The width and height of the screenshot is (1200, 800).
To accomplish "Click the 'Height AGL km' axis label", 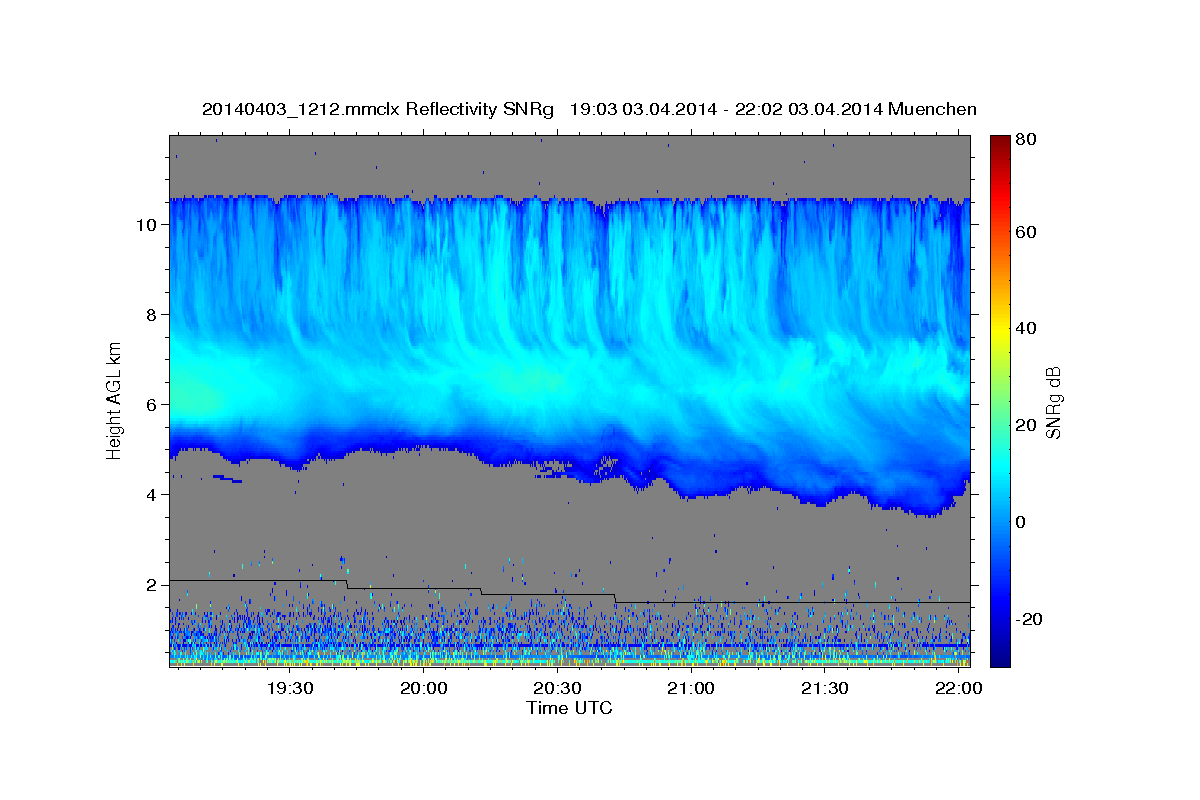I will click(x=114, y=399).
